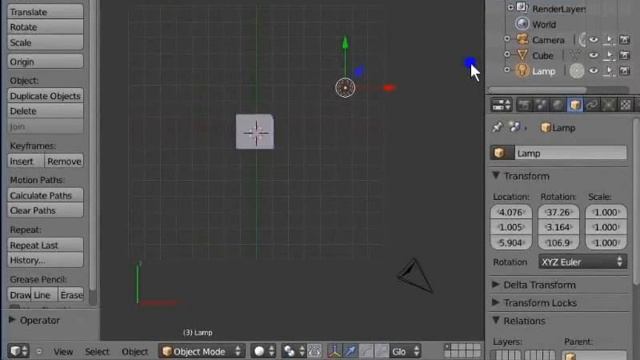Open the 3D view editor type selector

coord(18,351)
